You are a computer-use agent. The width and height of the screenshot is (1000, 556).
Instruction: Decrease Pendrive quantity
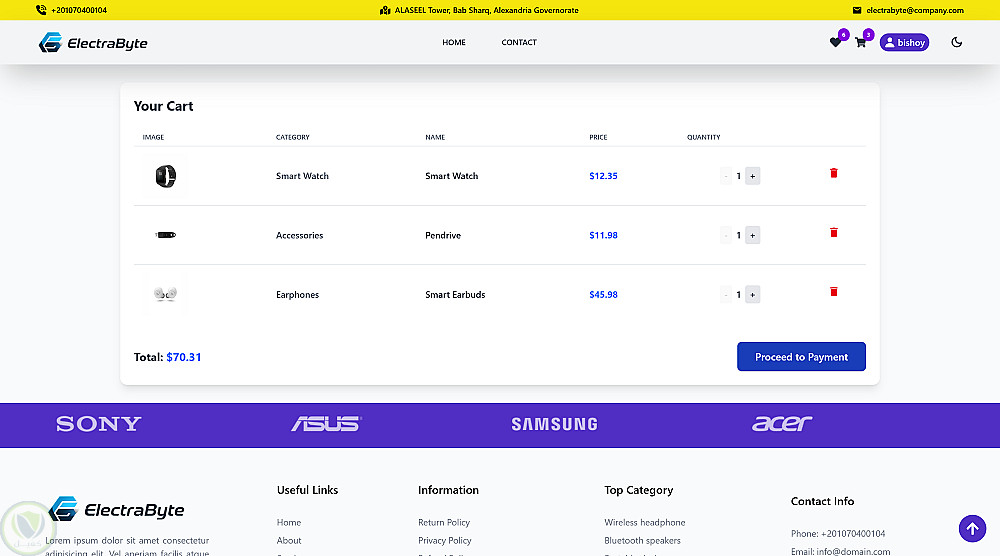point(726,235)
